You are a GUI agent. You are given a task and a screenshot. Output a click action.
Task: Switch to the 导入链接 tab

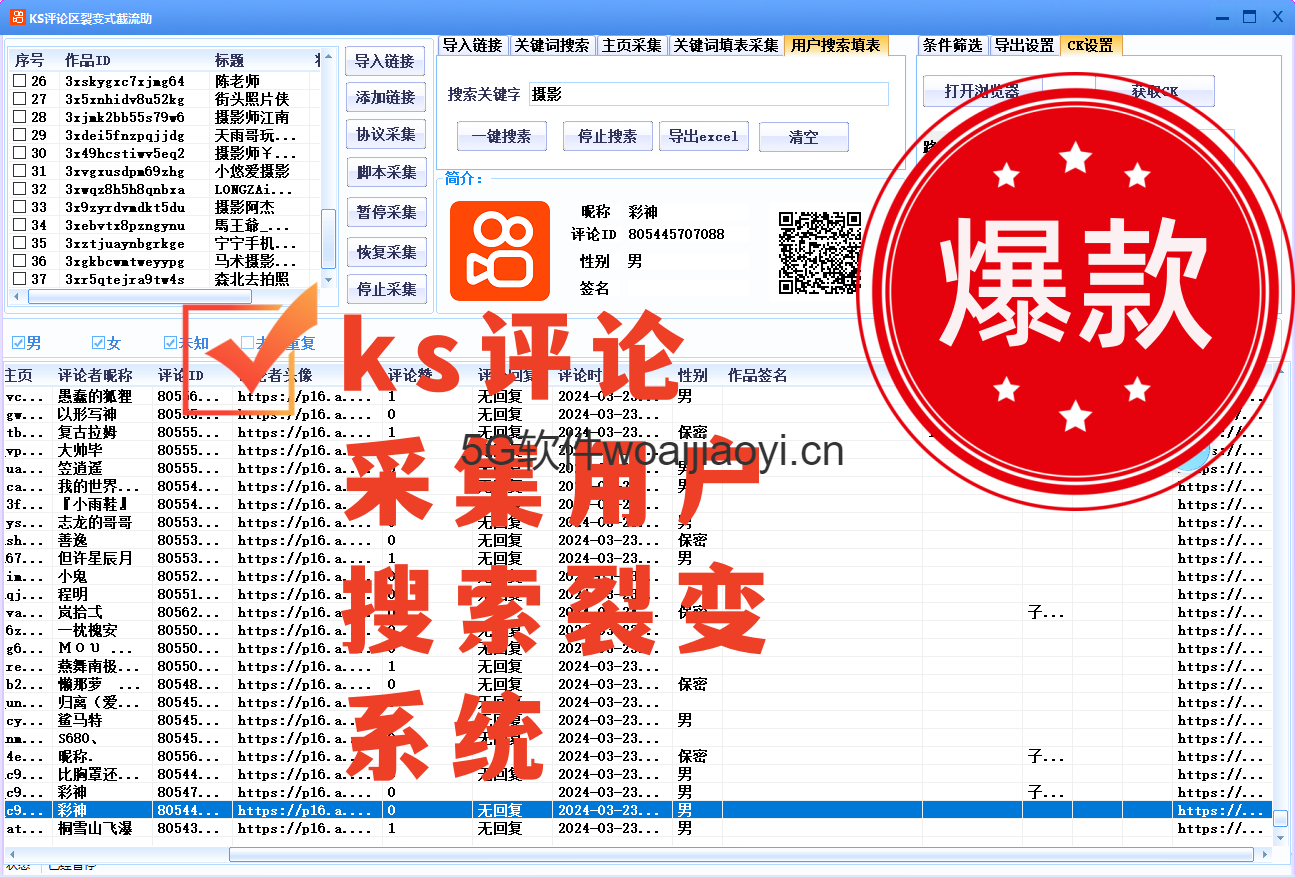472,45
